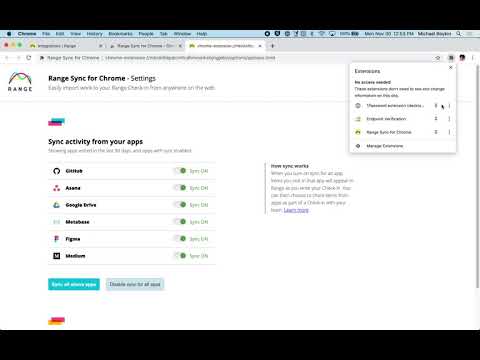480x360 pixels.
Task: Click the GitHub app icon
Action: pos(57,171)
